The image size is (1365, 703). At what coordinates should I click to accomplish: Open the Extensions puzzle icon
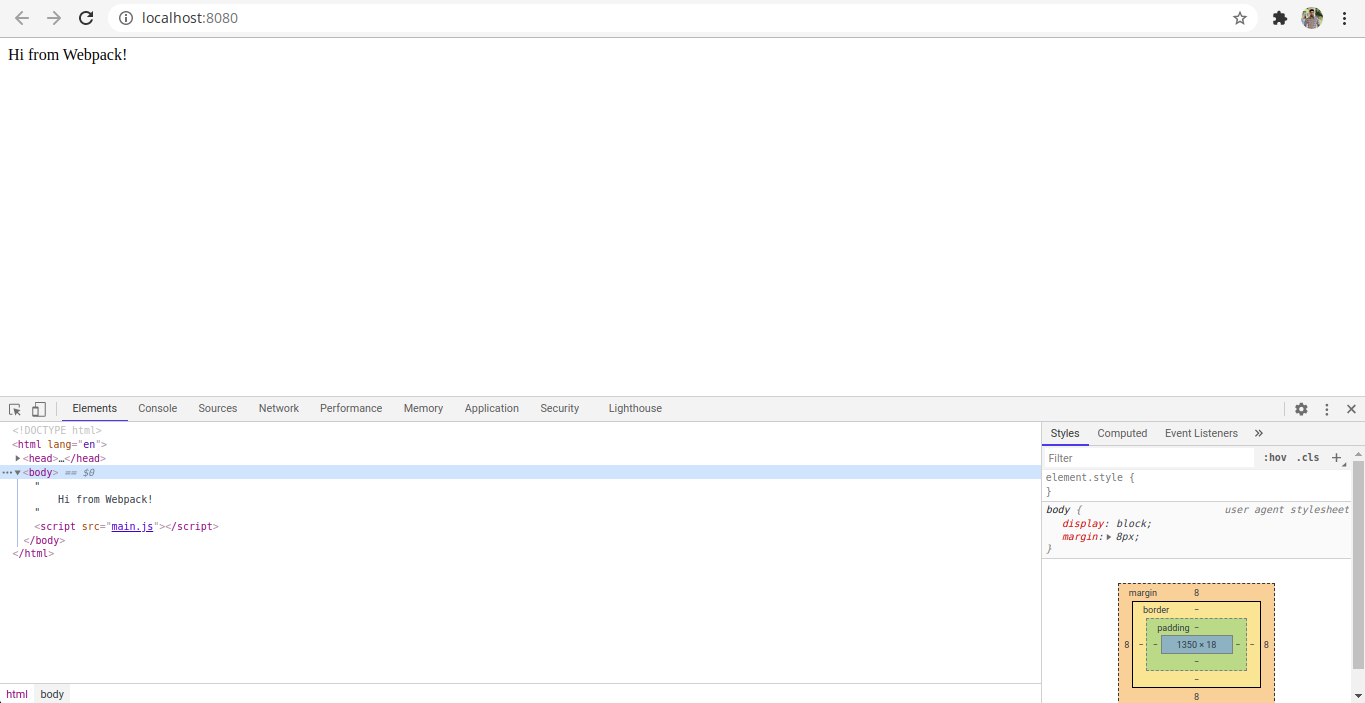pyautogui.click(x=1279, y=18)
